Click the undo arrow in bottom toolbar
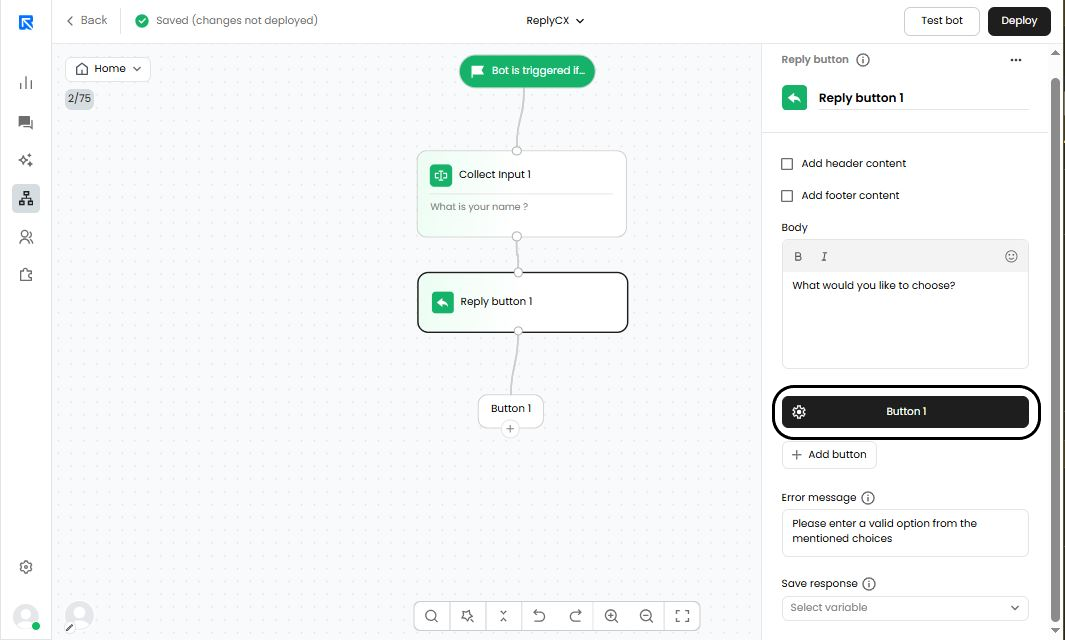Screen dimensions: 1065x640 tap(539, 616)
